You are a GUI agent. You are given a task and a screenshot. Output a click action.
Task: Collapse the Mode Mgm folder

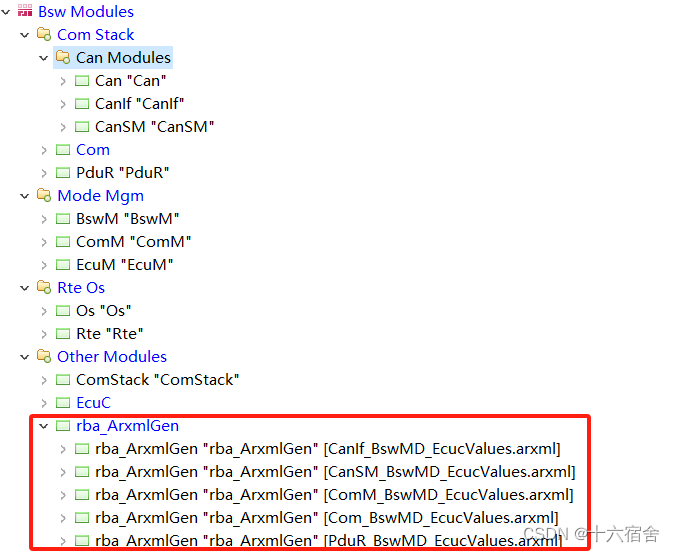pos(25,196)
